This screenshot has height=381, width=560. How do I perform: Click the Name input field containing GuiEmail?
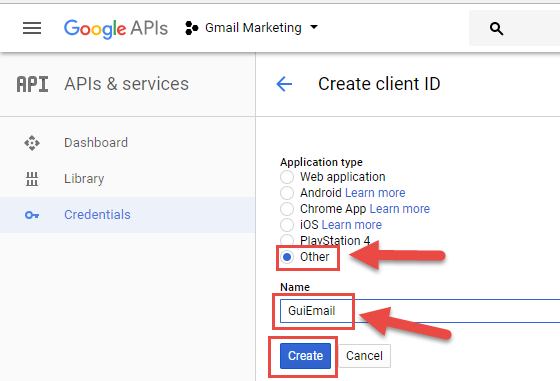coord(420,311)
